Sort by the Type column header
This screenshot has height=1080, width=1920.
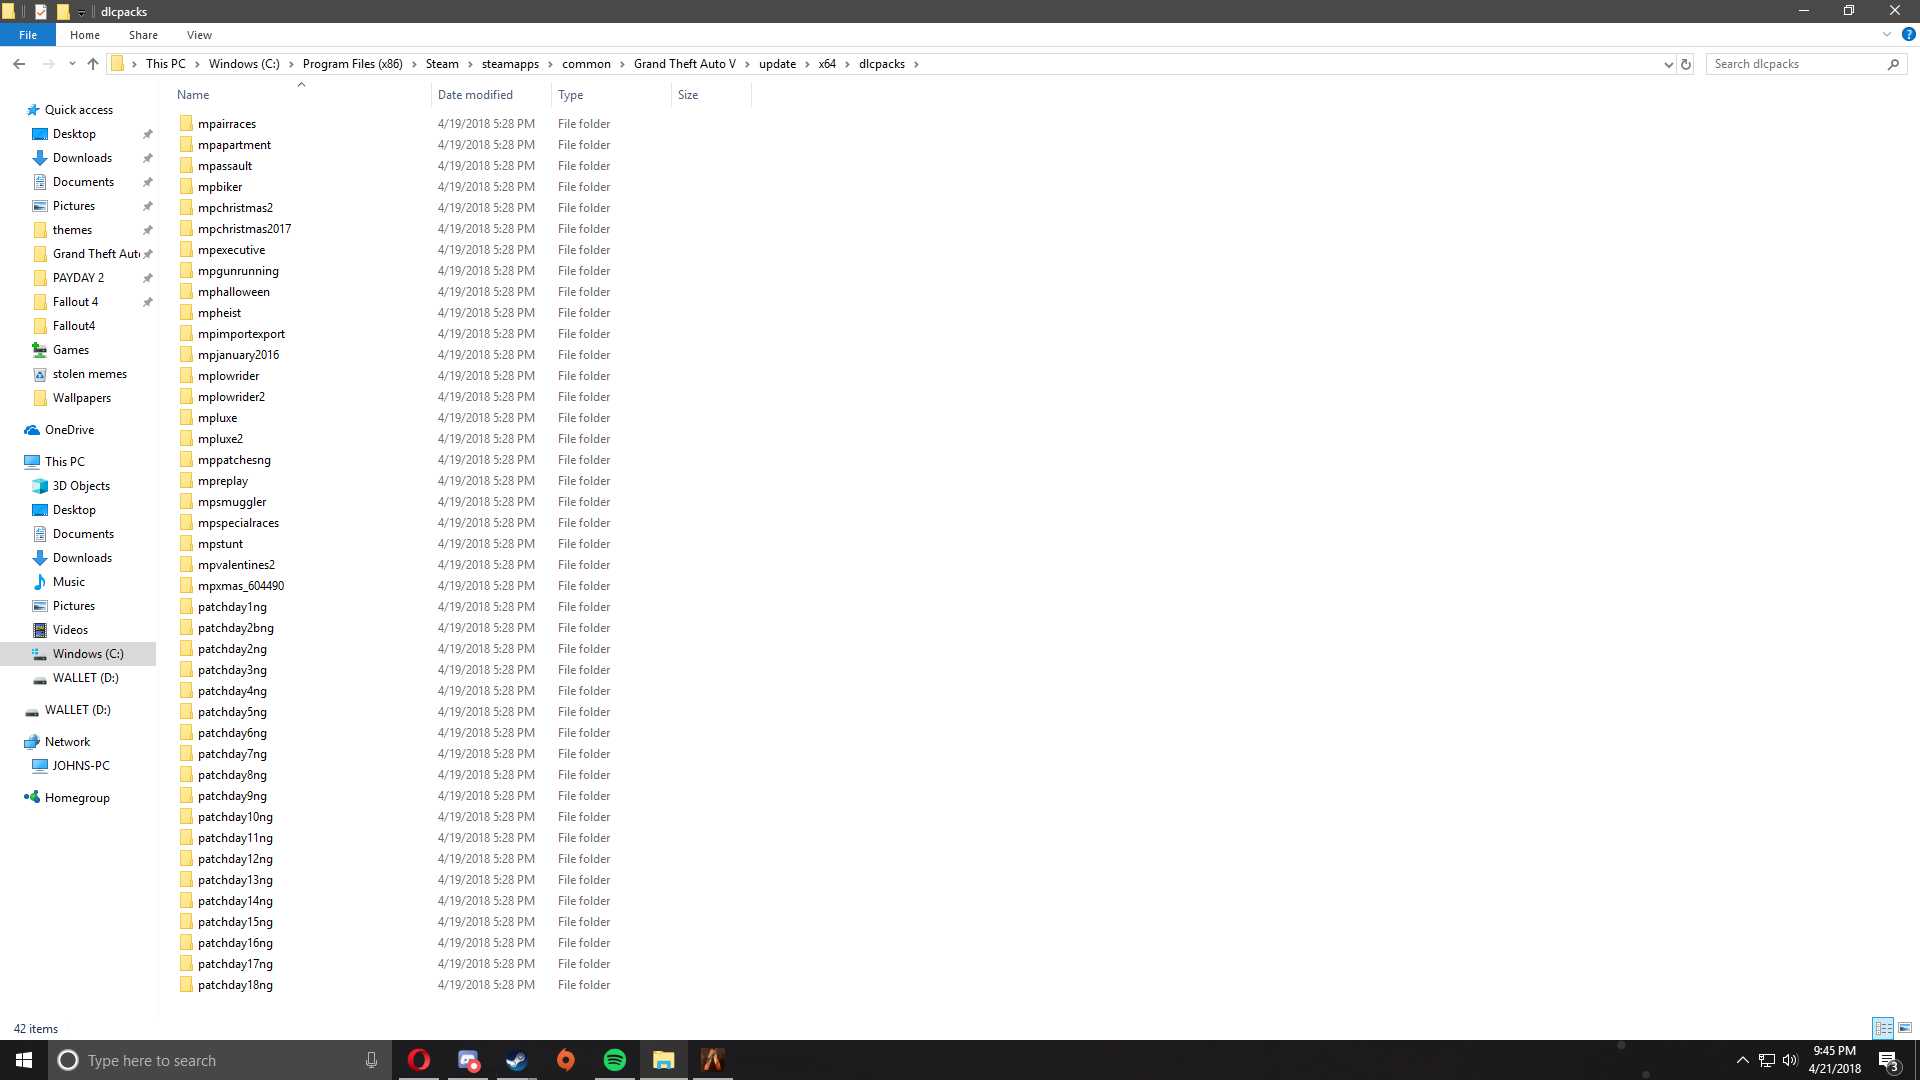coord(611,95)
